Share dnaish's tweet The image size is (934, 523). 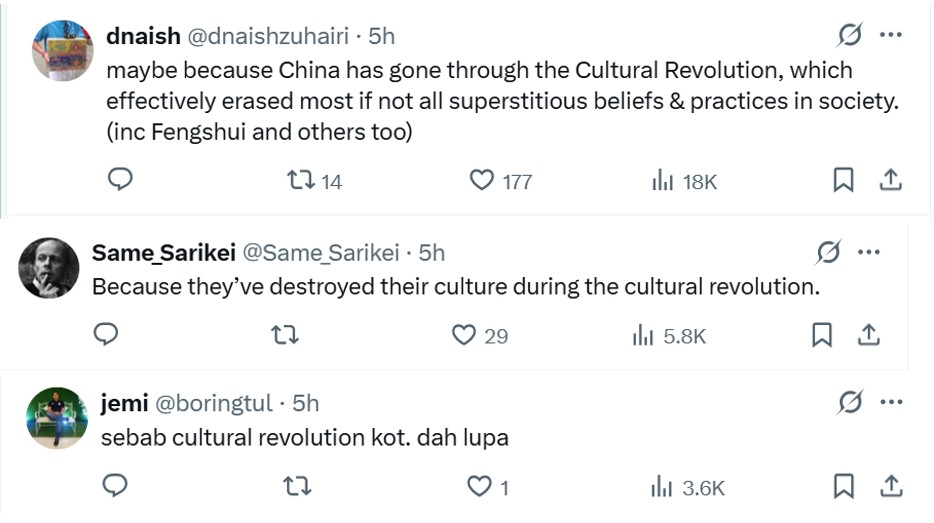[x=891, y=180]
